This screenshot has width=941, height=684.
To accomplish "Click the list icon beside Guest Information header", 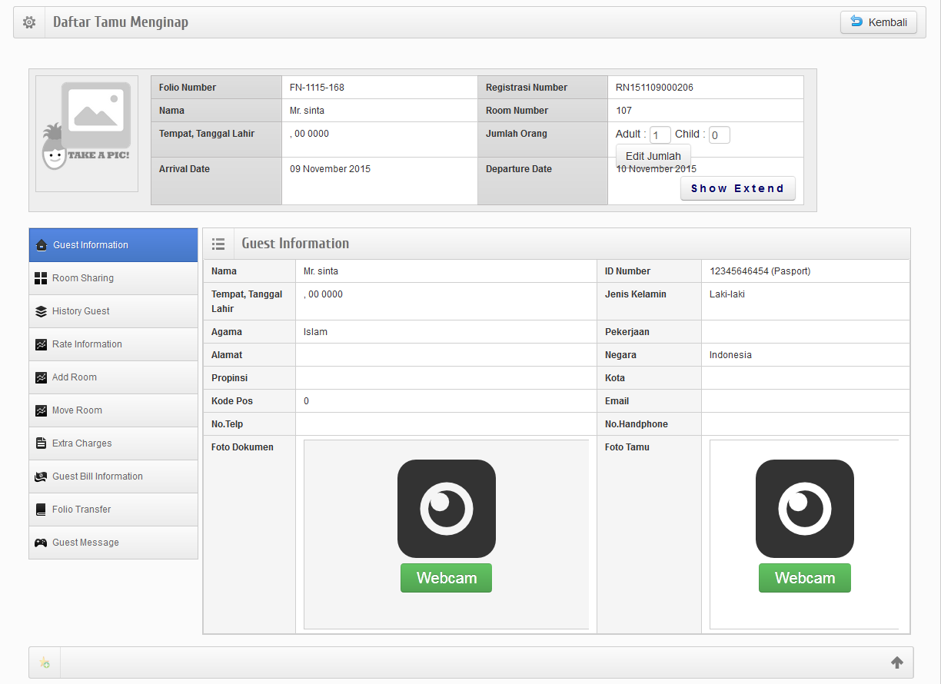I will [x=218, y=244].
